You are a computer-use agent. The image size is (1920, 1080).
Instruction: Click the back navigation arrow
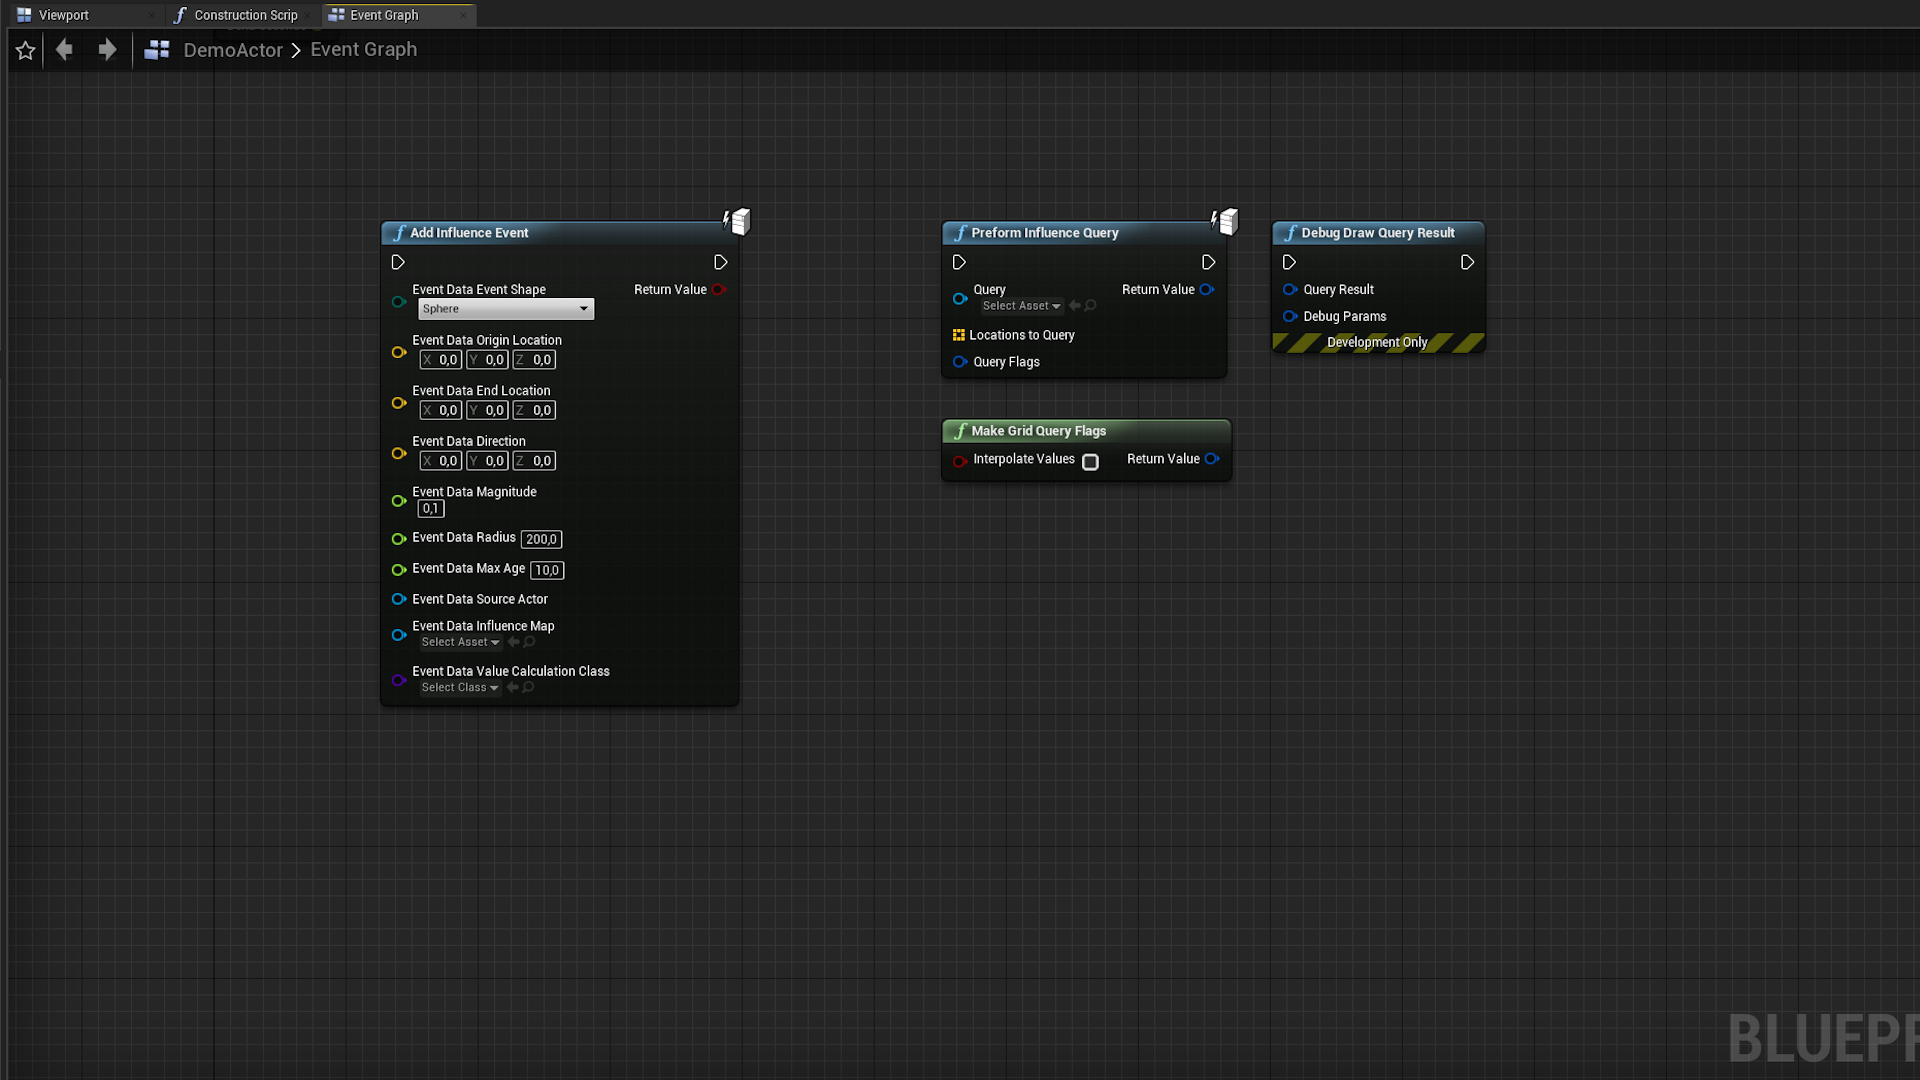click(63, 49)
